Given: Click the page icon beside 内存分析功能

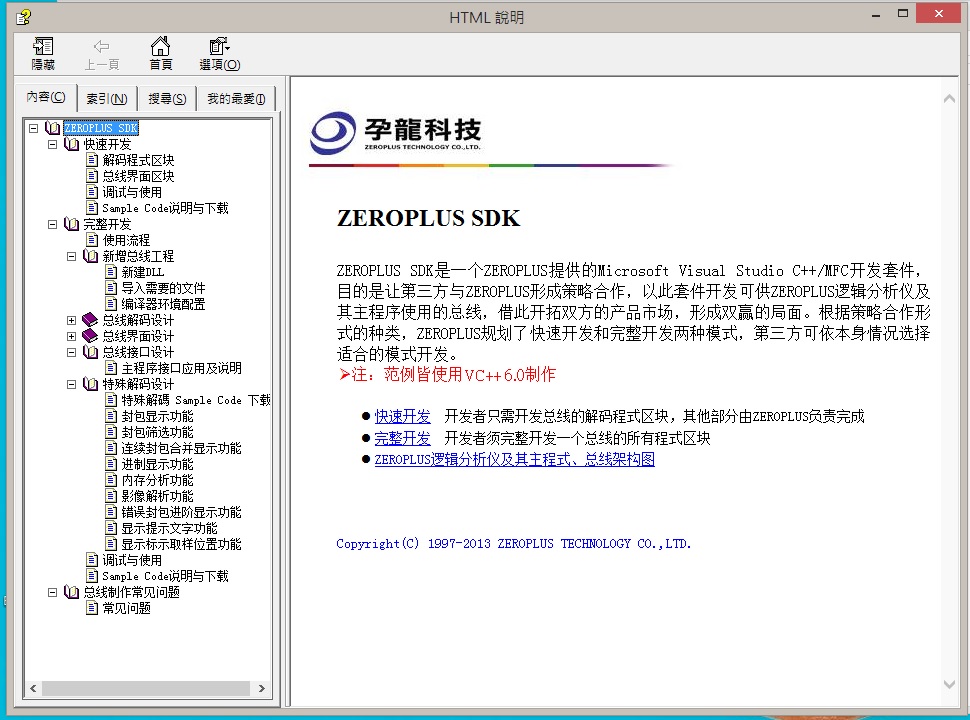Looking at the screenshot, I should 111,480.
